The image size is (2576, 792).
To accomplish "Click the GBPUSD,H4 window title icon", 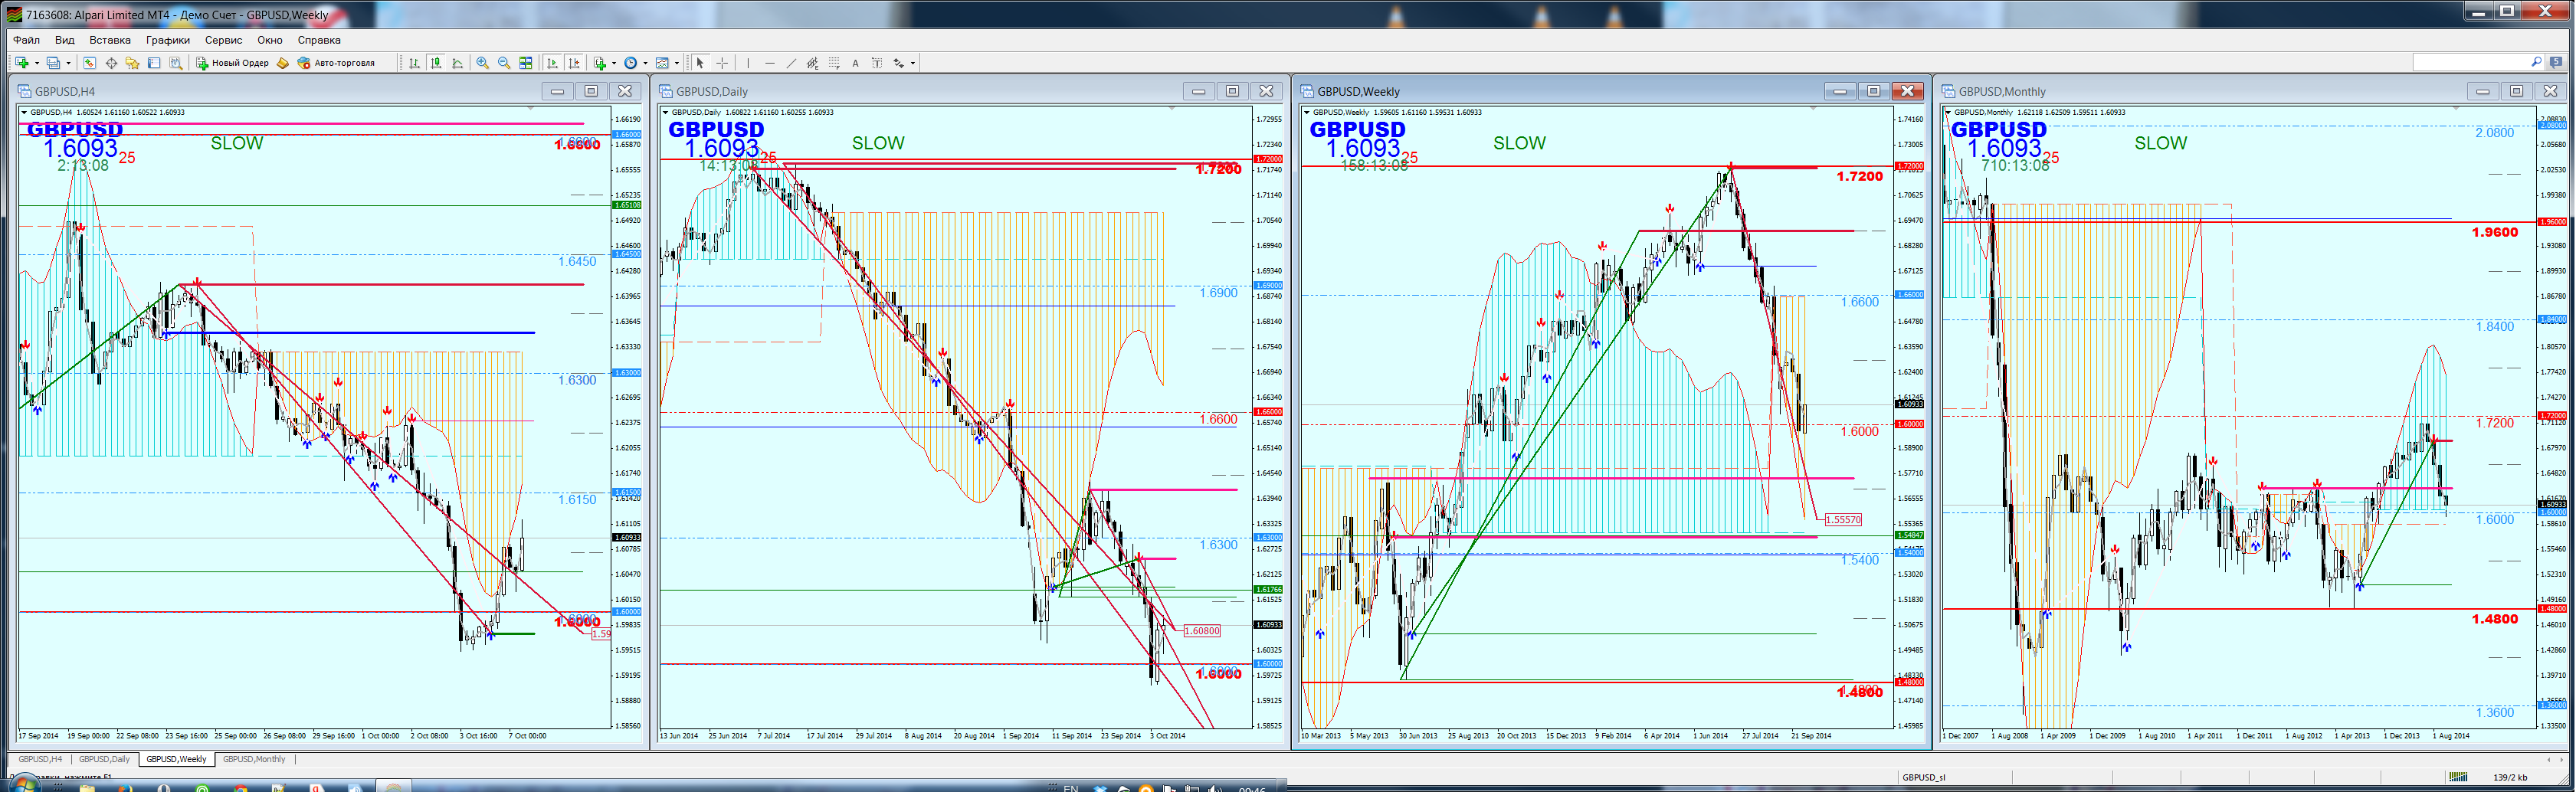I will pos(25,91).
